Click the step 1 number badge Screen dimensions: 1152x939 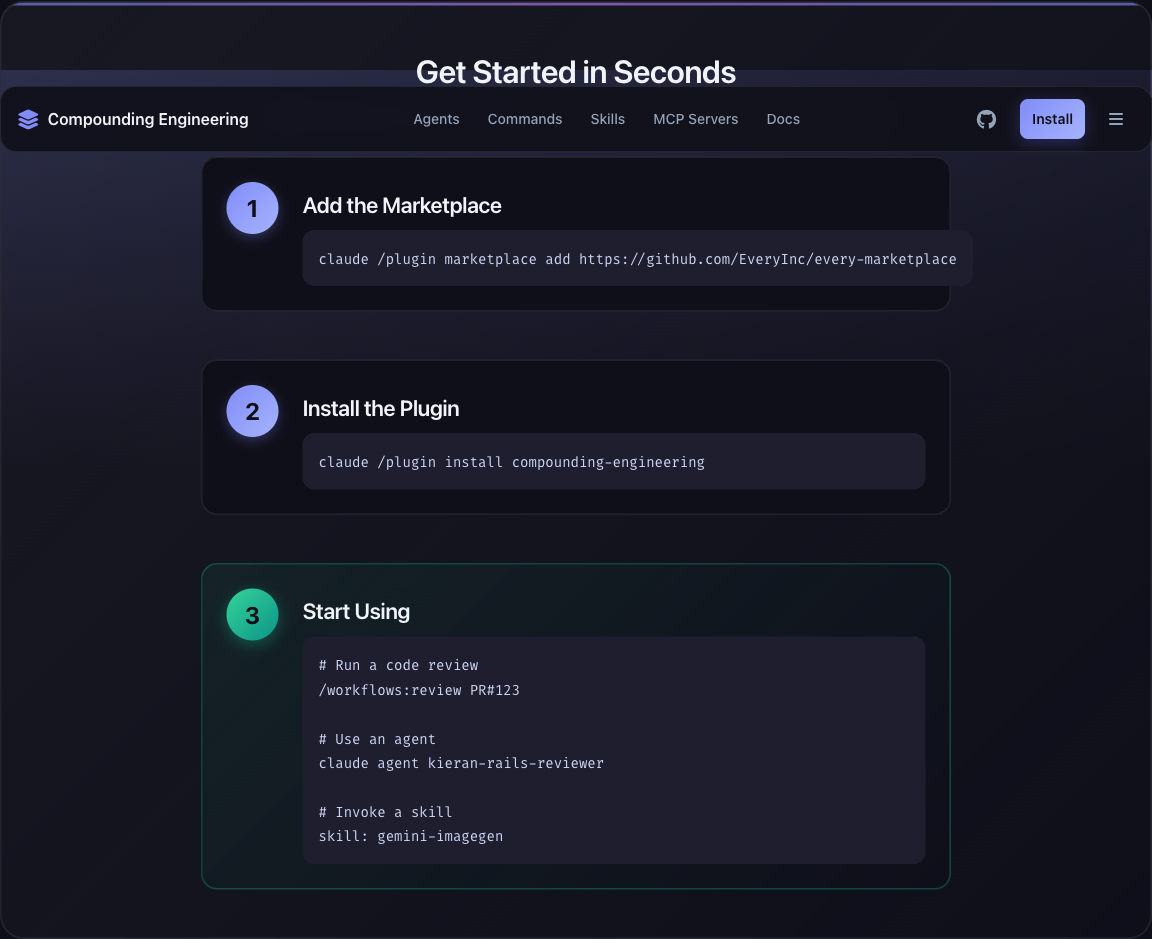coord(252,208)
